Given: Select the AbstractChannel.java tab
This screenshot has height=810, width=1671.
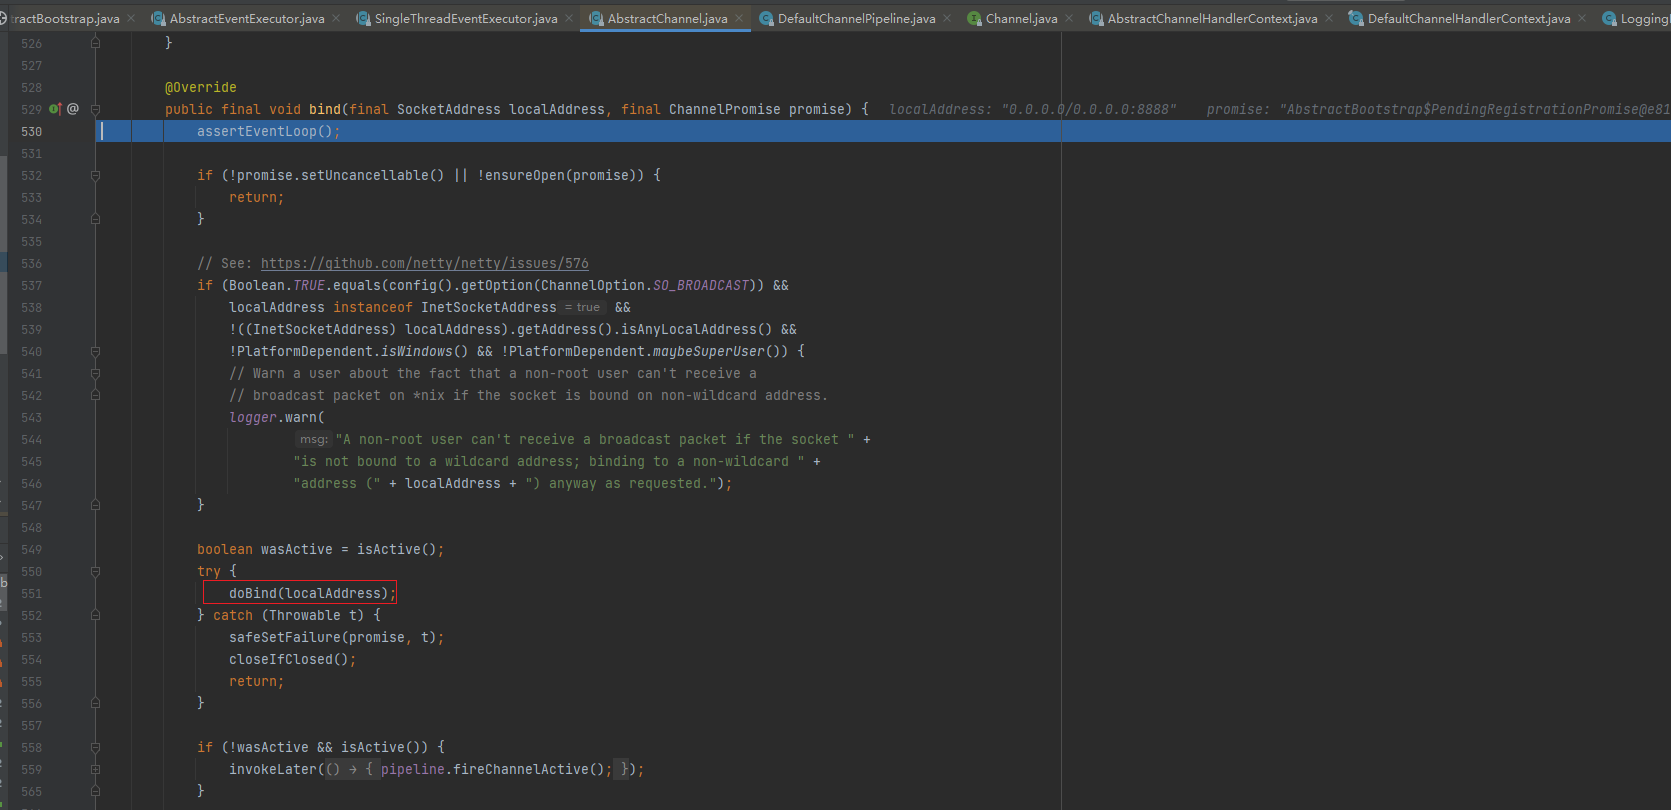Looking at the screenshot, I should (x=667, y=19).
